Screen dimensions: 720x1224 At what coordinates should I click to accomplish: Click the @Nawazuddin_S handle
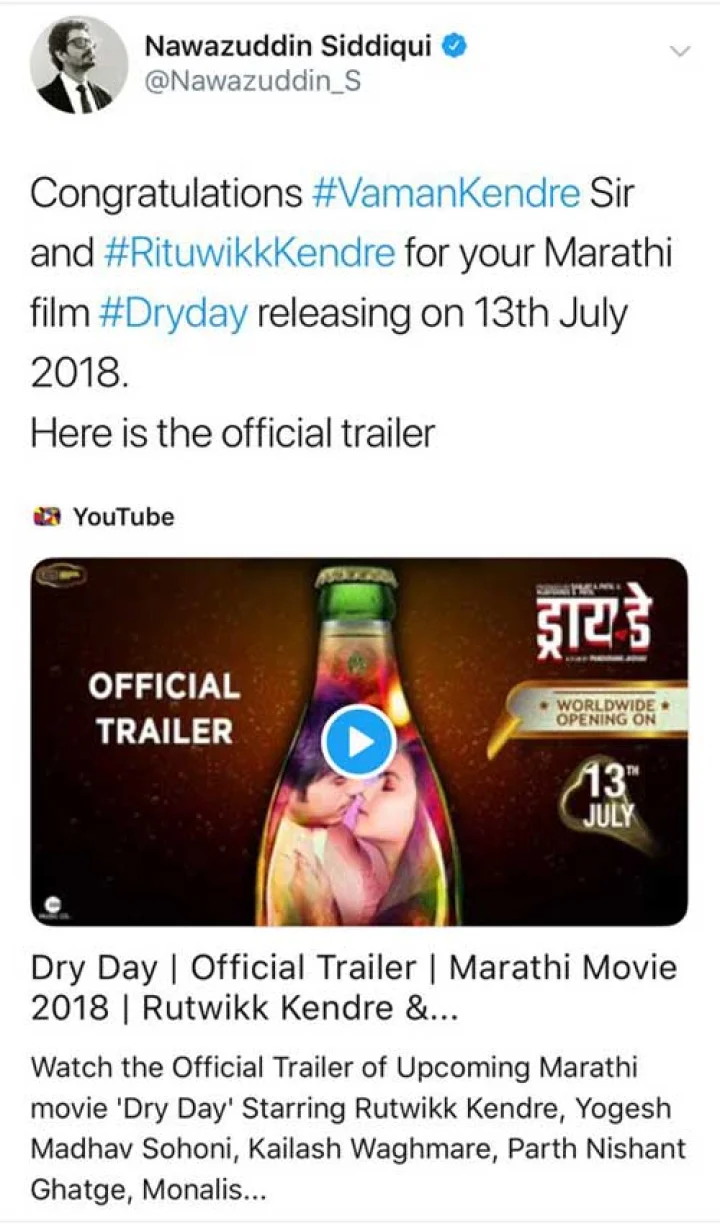pyautogui.click(x=253, y=82)
